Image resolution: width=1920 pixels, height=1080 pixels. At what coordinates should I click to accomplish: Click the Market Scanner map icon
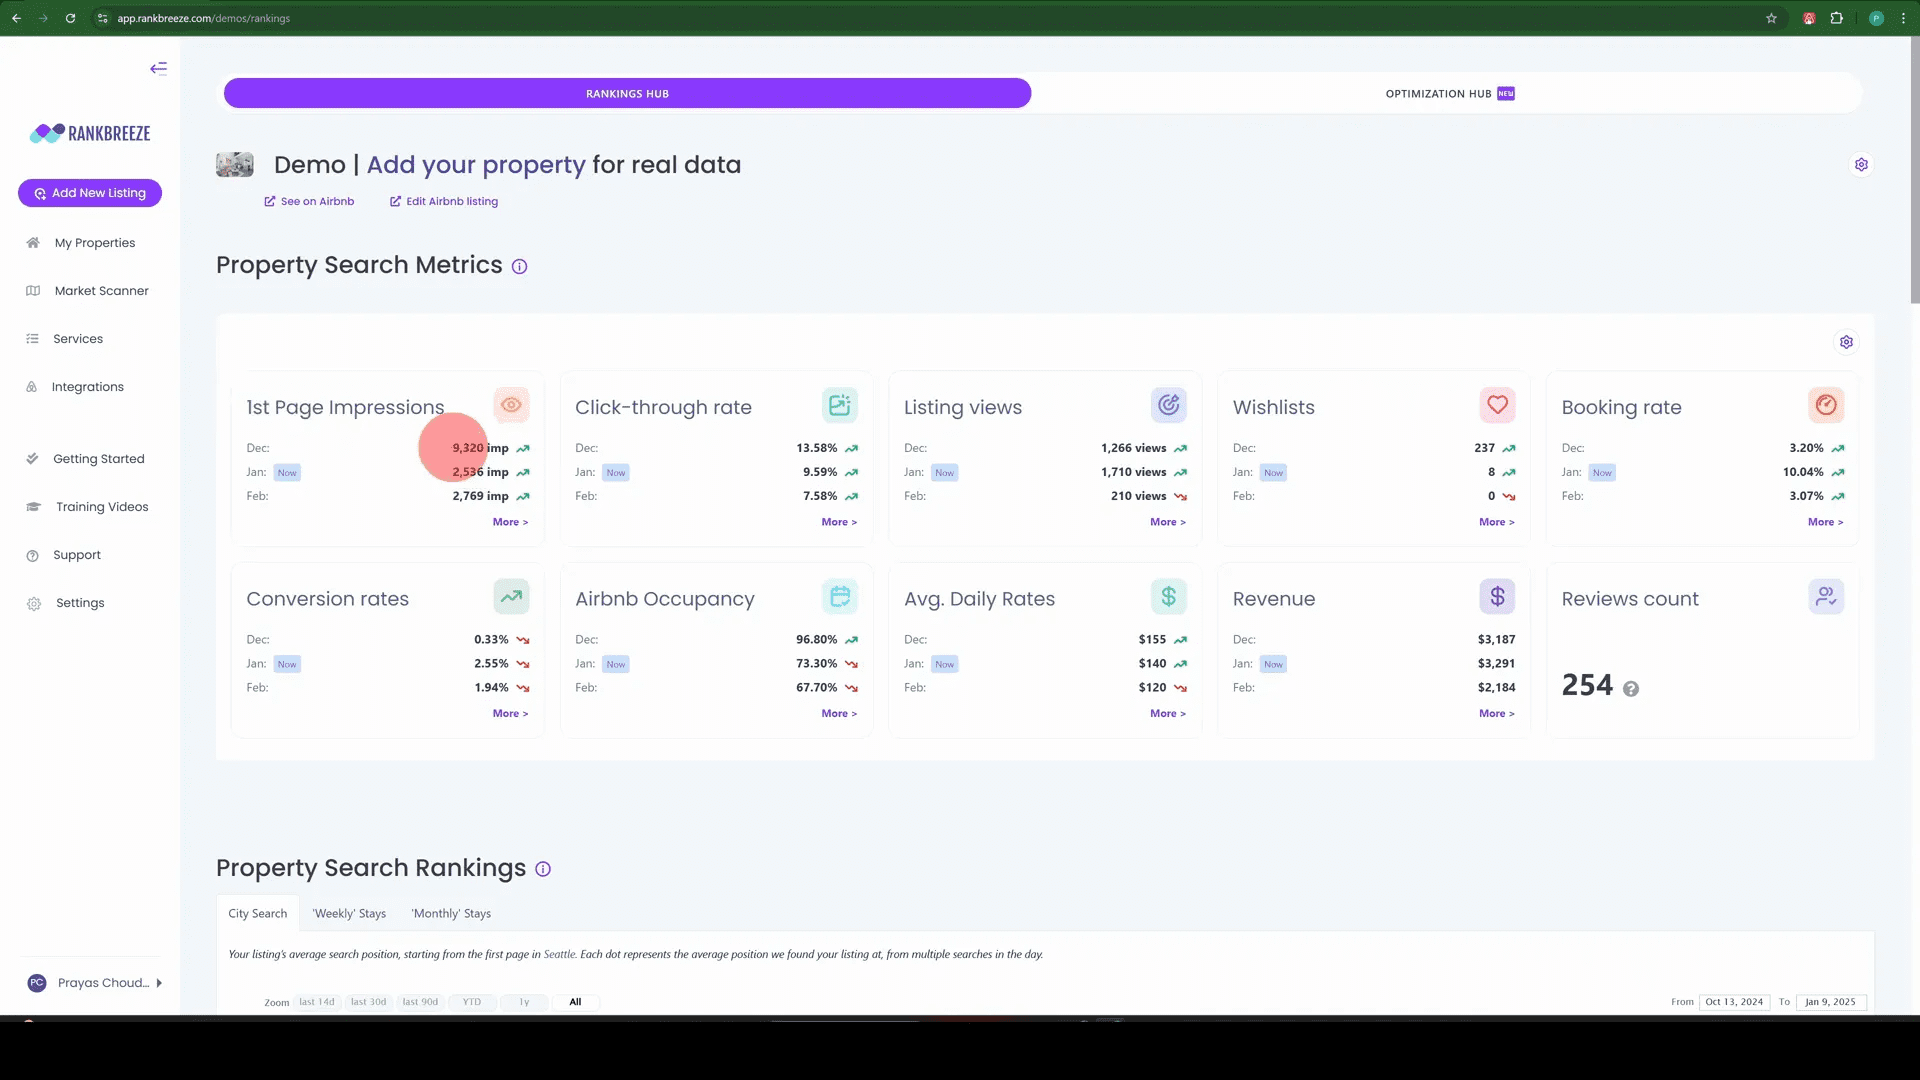pyautogui.click(x=33, y=291)
